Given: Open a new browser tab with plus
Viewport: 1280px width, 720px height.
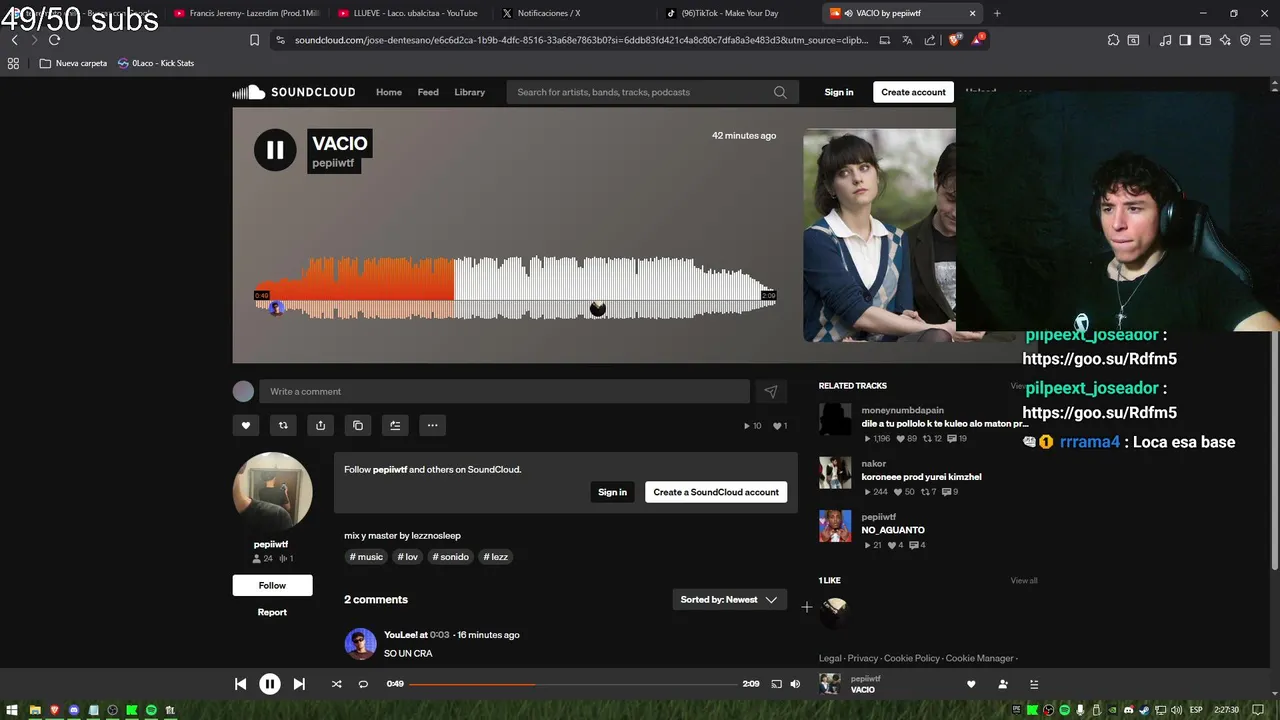Looking at the screenshot, I should point(997,13).
